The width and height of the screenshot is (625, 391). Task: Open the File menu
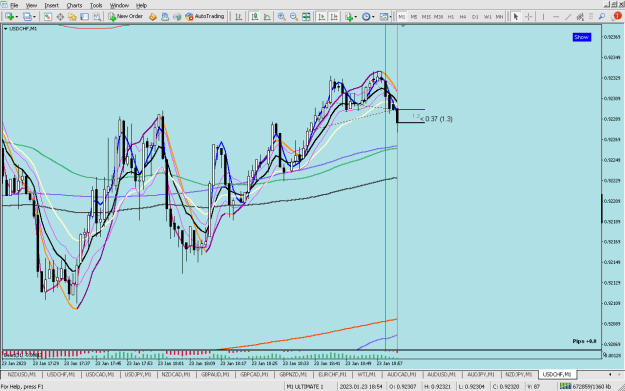pos(14,5)
